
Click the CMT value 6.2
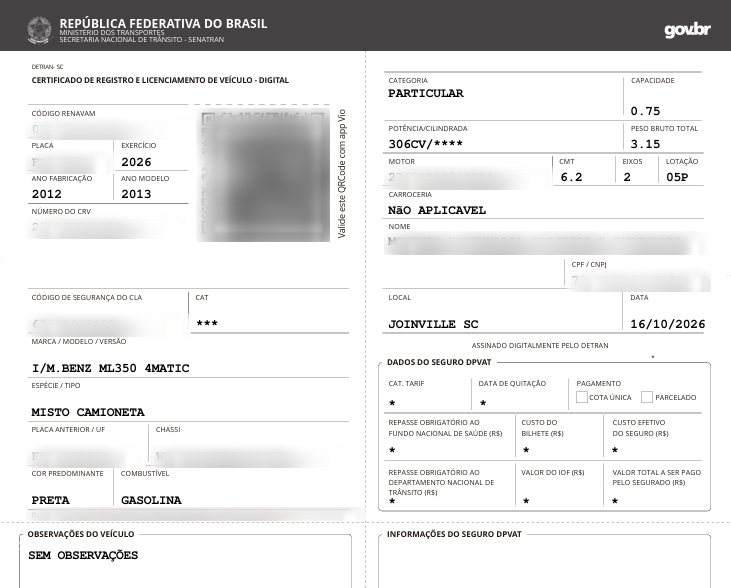pos(571,177)
